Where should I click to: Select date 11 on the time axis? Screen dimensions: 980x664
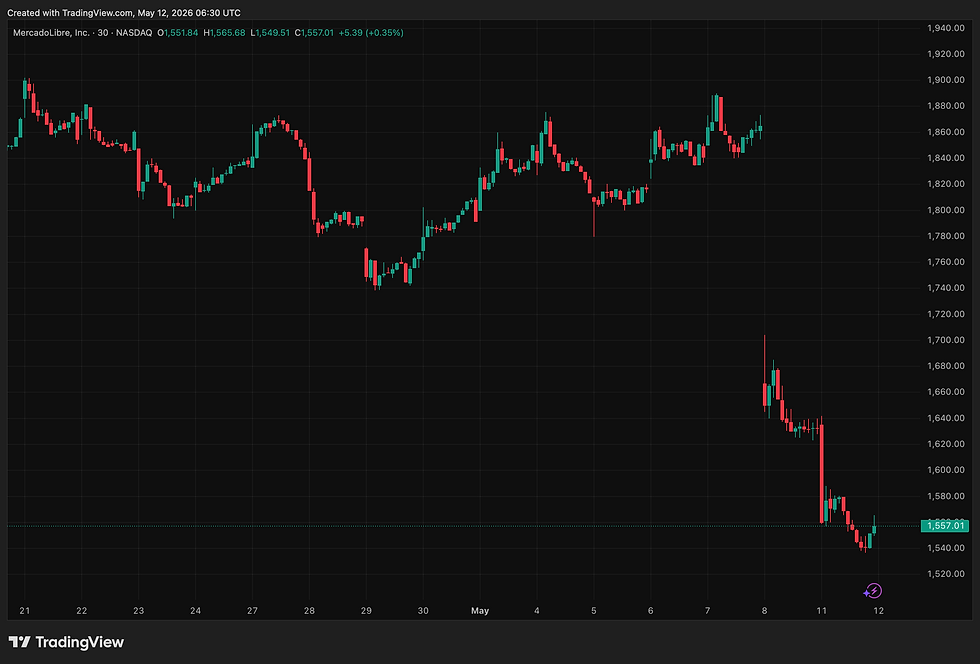pyautogui.click(x=821, y=611)
